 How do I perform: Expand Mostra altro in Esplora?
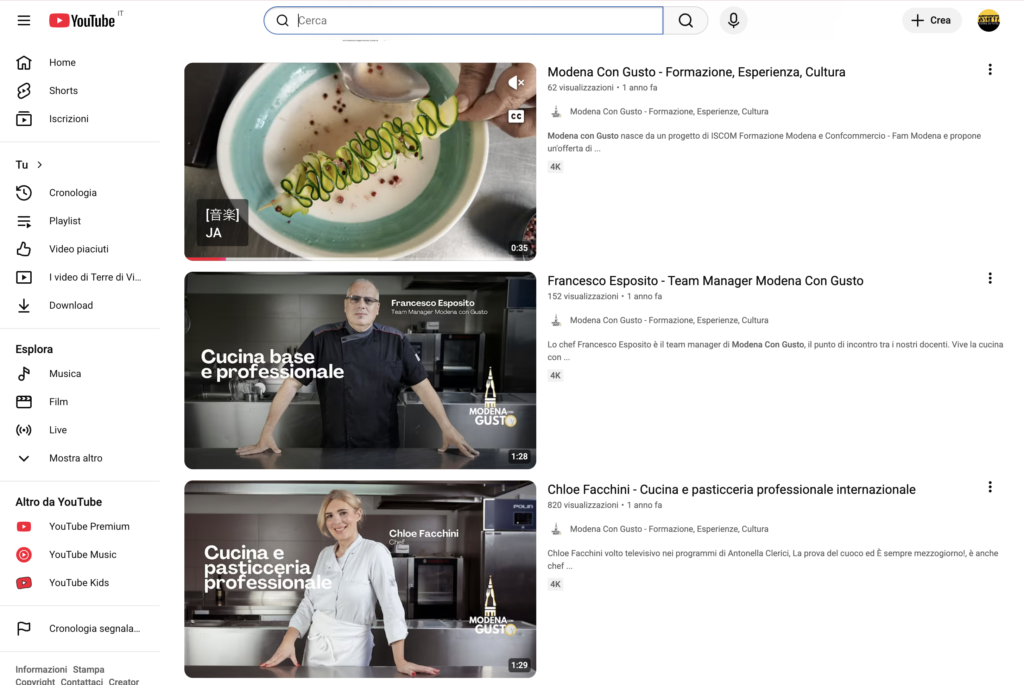75,458
